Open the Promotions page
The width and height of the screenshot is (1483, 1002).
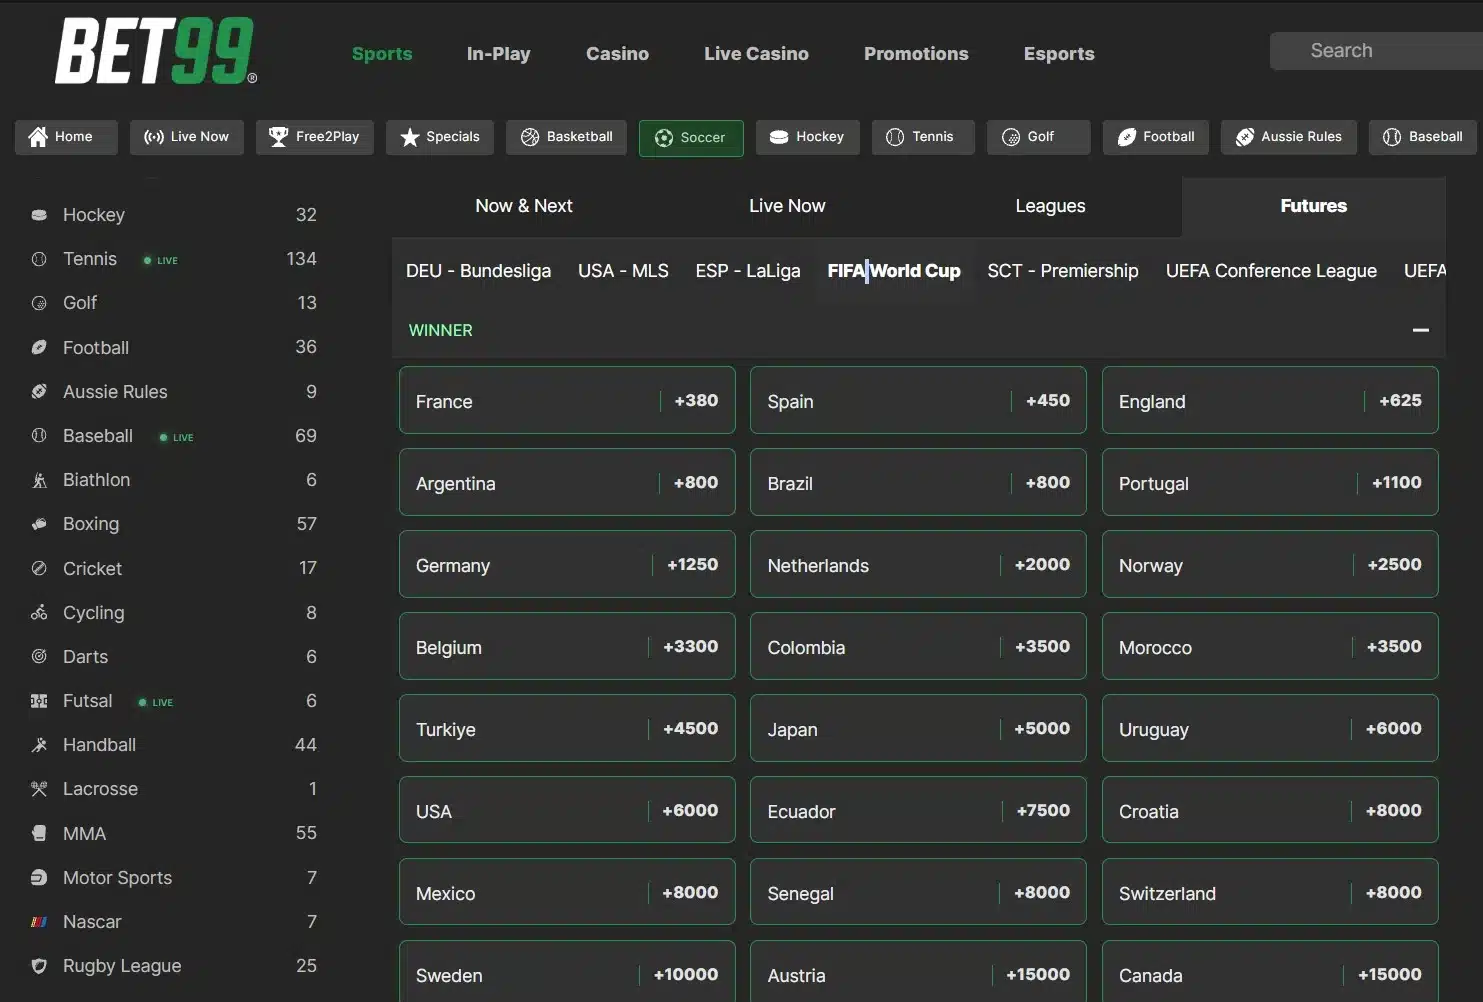[916, 54]
